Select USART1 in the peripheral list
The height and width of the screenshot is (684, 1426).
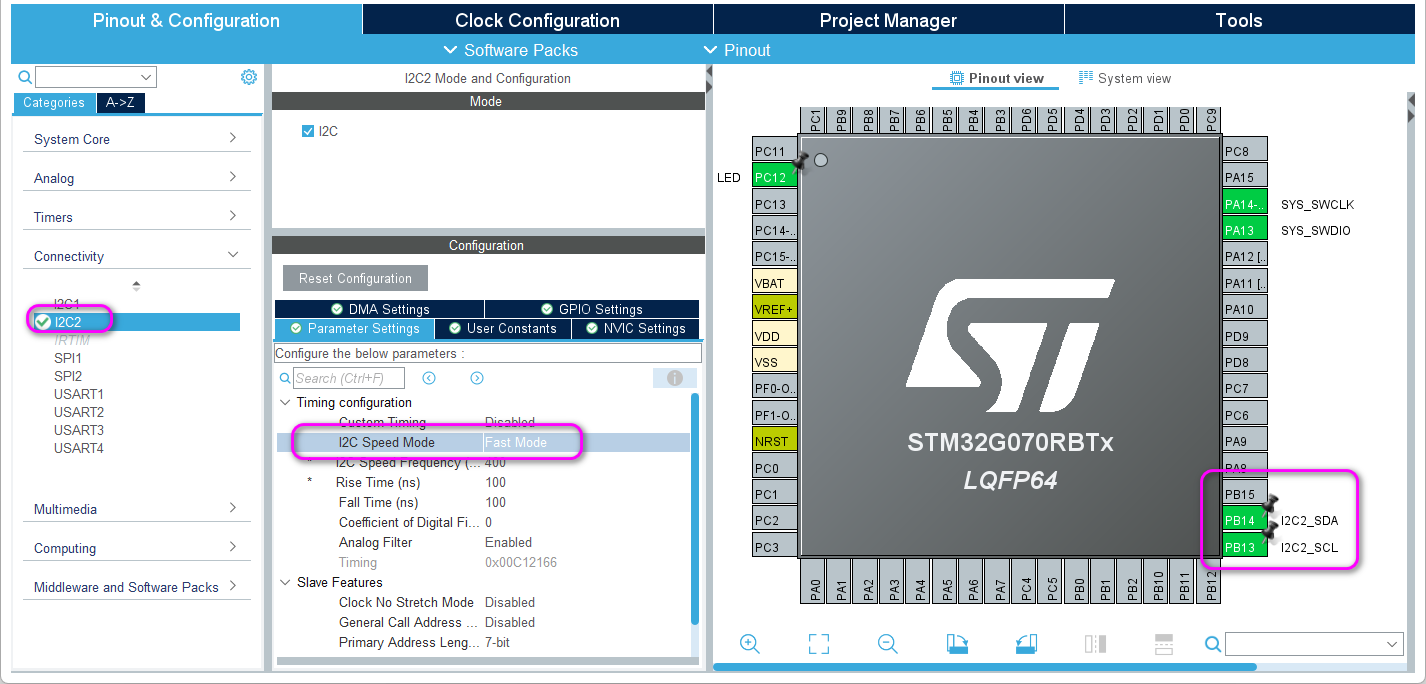pyautogui.click(x=79, y=394)
